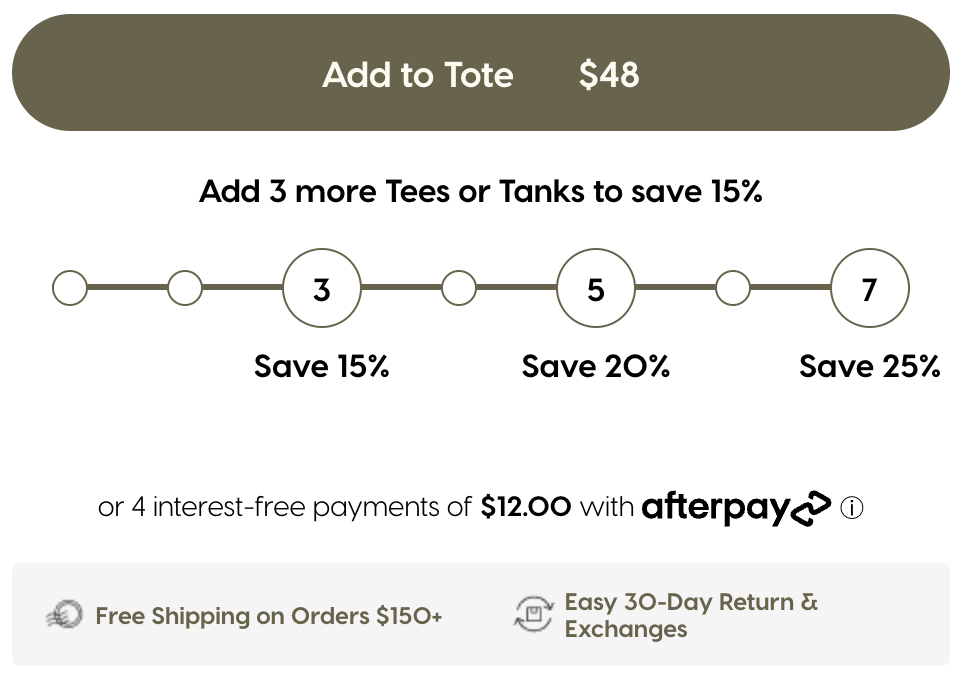962x684 pixels.
Task: Click the calendar symbol inside the returns icon
Action: [x=535, y=612]
